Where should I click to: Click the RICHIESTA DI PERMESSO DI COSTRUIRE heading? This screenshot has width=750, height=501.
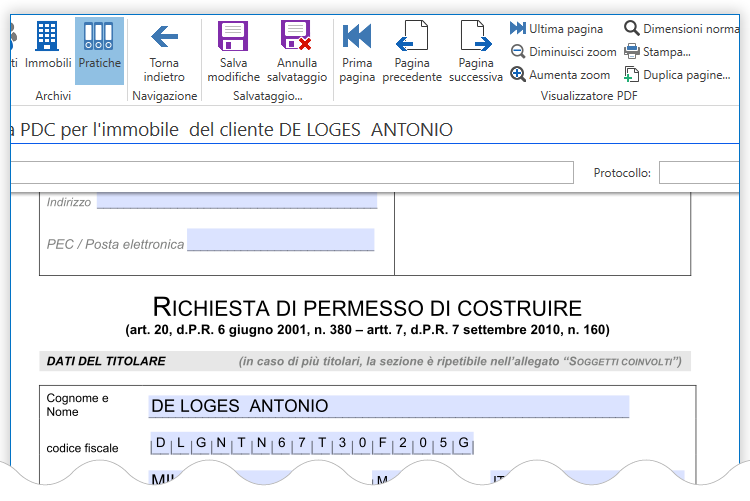click(x=367, y=307)
